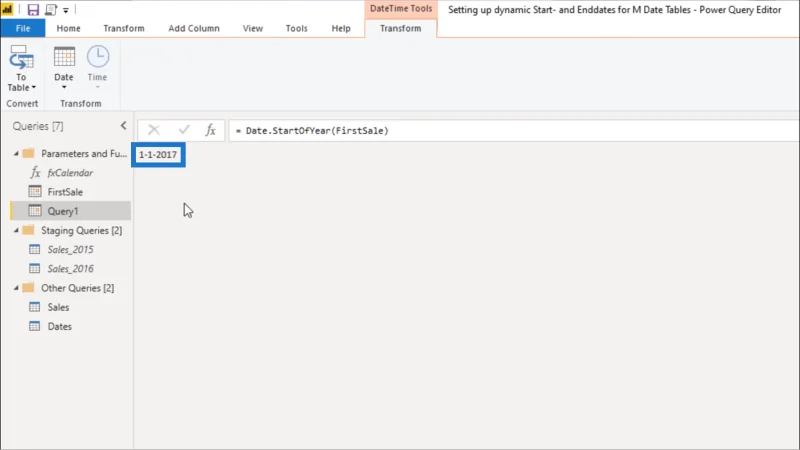Open the View ribbon tab
Image resolution: width=800 pixels, height=450 pixels.
253,28
